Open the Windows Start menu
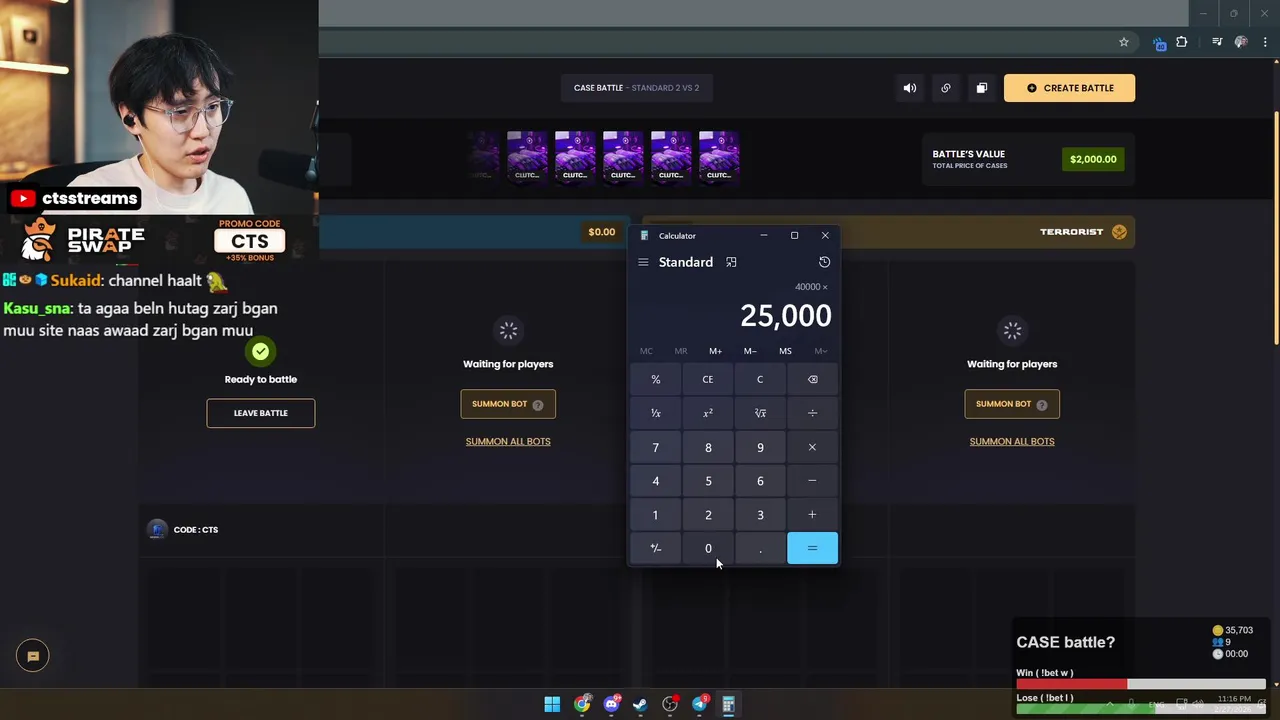The height and width of the screenshot is (720, 1280). pos(552,704)
